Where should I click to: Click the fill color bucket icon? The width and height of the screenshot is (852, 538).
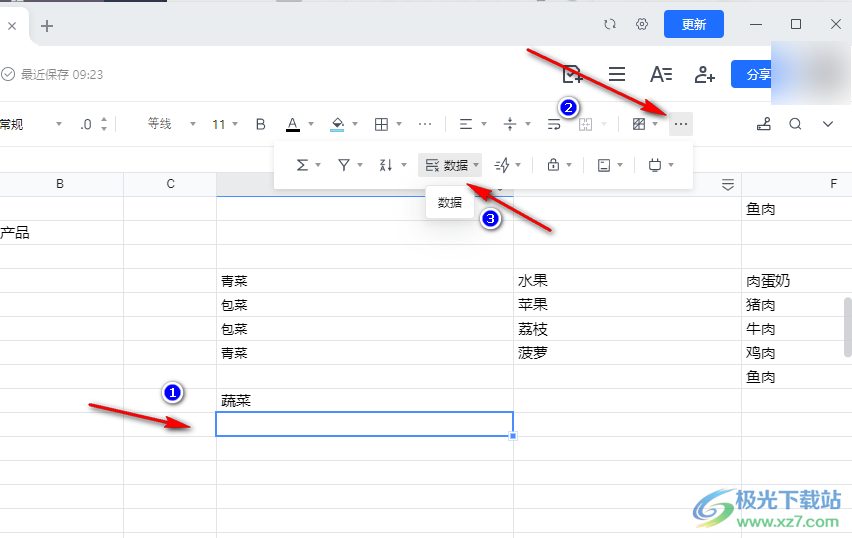(x=337, y=124)
